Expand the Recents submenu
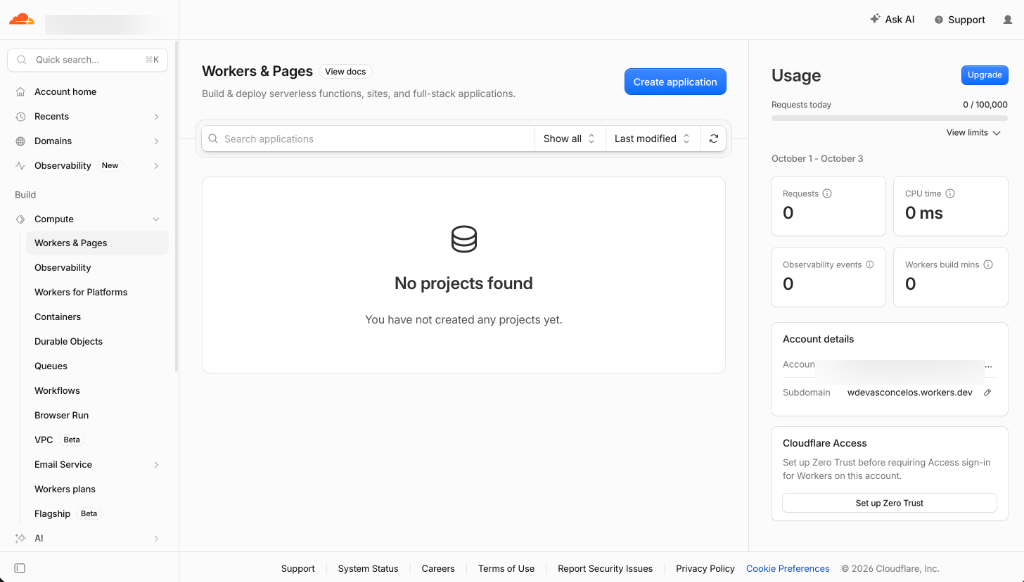 tap(156, 116)
